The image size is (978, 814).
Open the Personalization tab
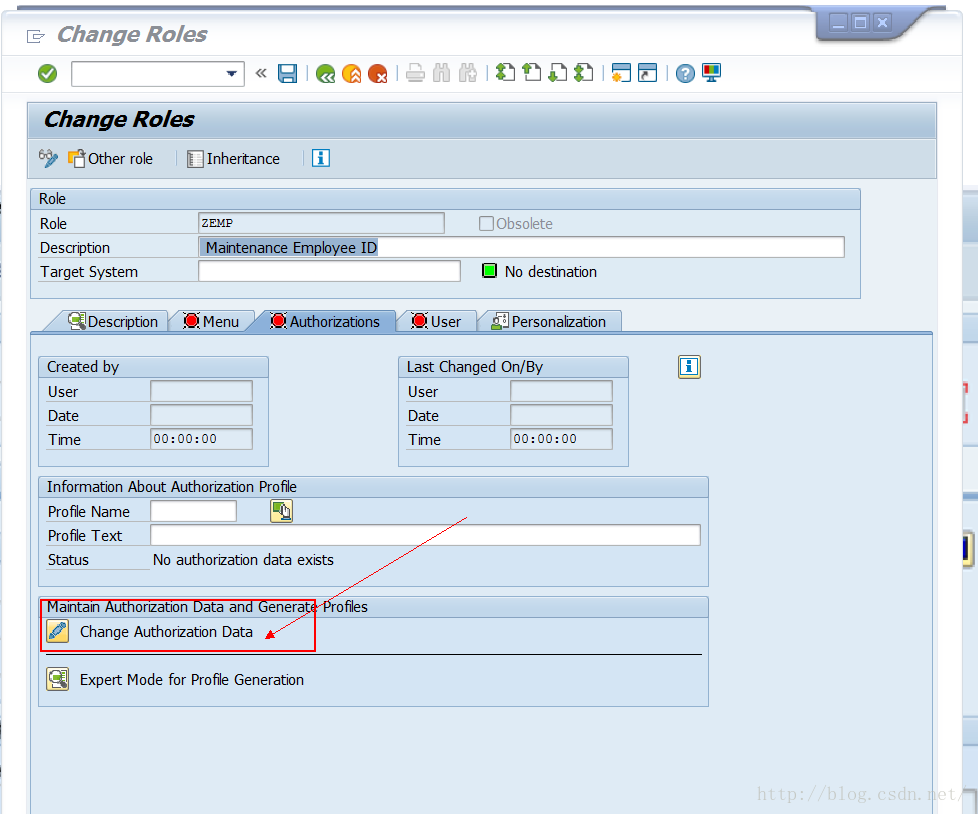(549, 322)
